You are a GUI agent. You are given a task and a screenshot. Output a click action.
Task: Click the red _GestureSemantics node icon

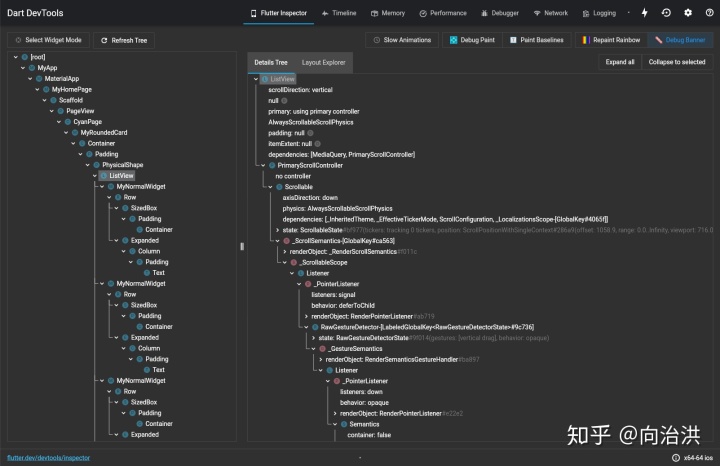[x=322, y=348]
